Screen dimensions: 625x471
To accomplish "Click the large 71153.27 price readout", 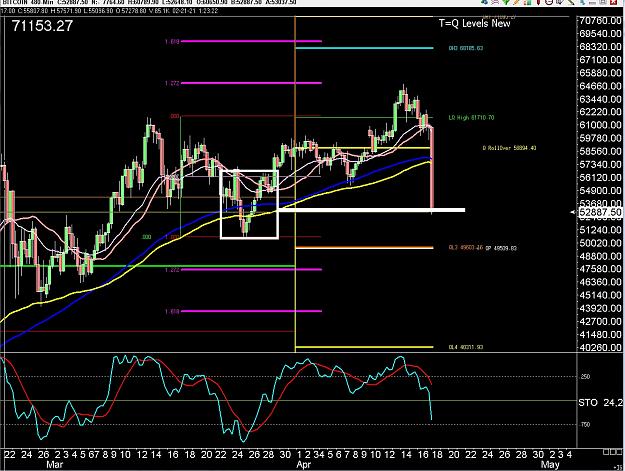I will 42,26.
